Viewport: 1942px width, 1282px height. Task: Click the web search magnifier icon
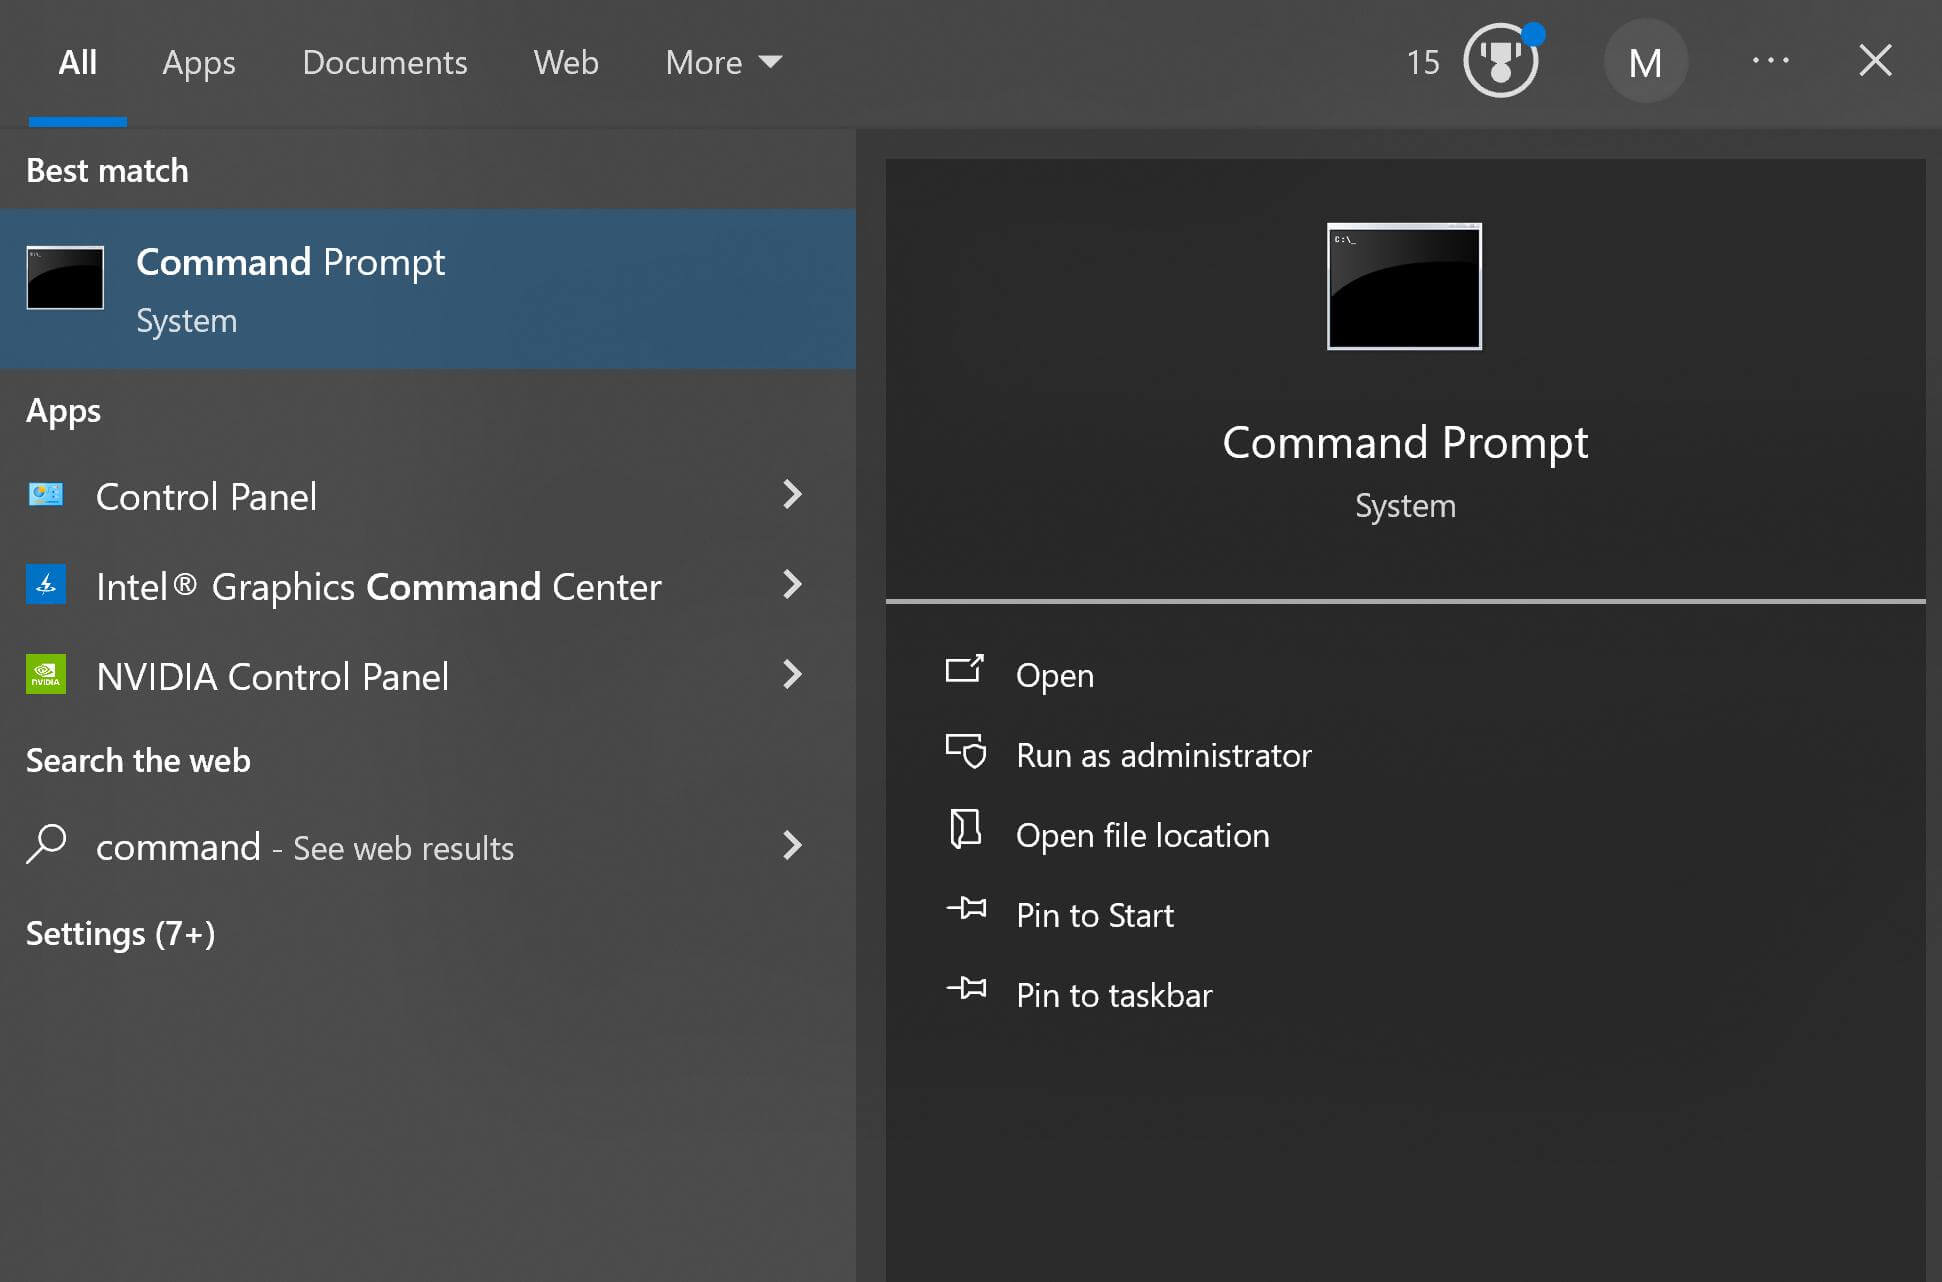[46, 845]
